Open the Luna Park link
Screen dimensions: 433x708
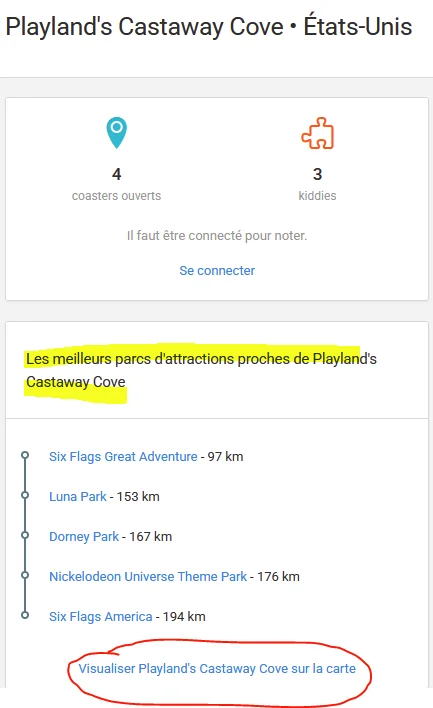78,496
